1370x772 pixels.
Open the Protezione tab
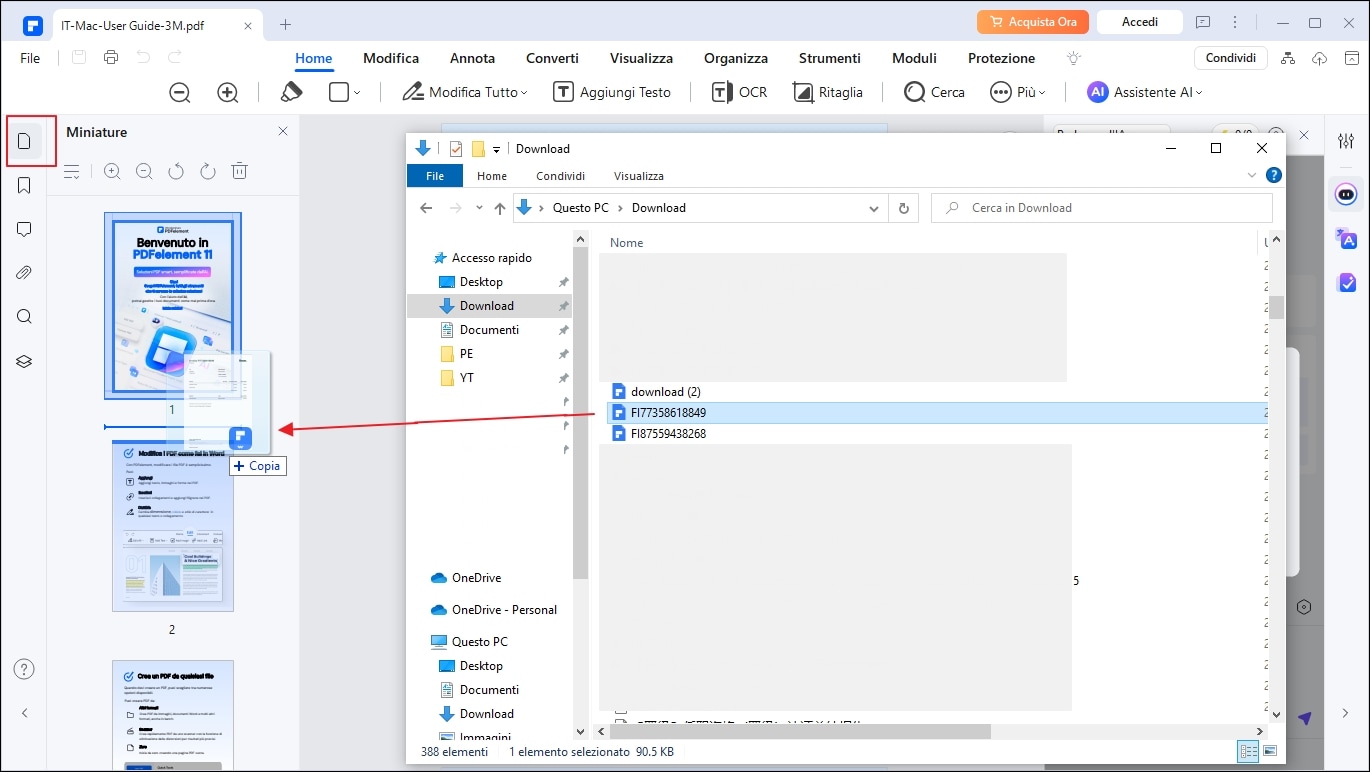[1002, 58]
